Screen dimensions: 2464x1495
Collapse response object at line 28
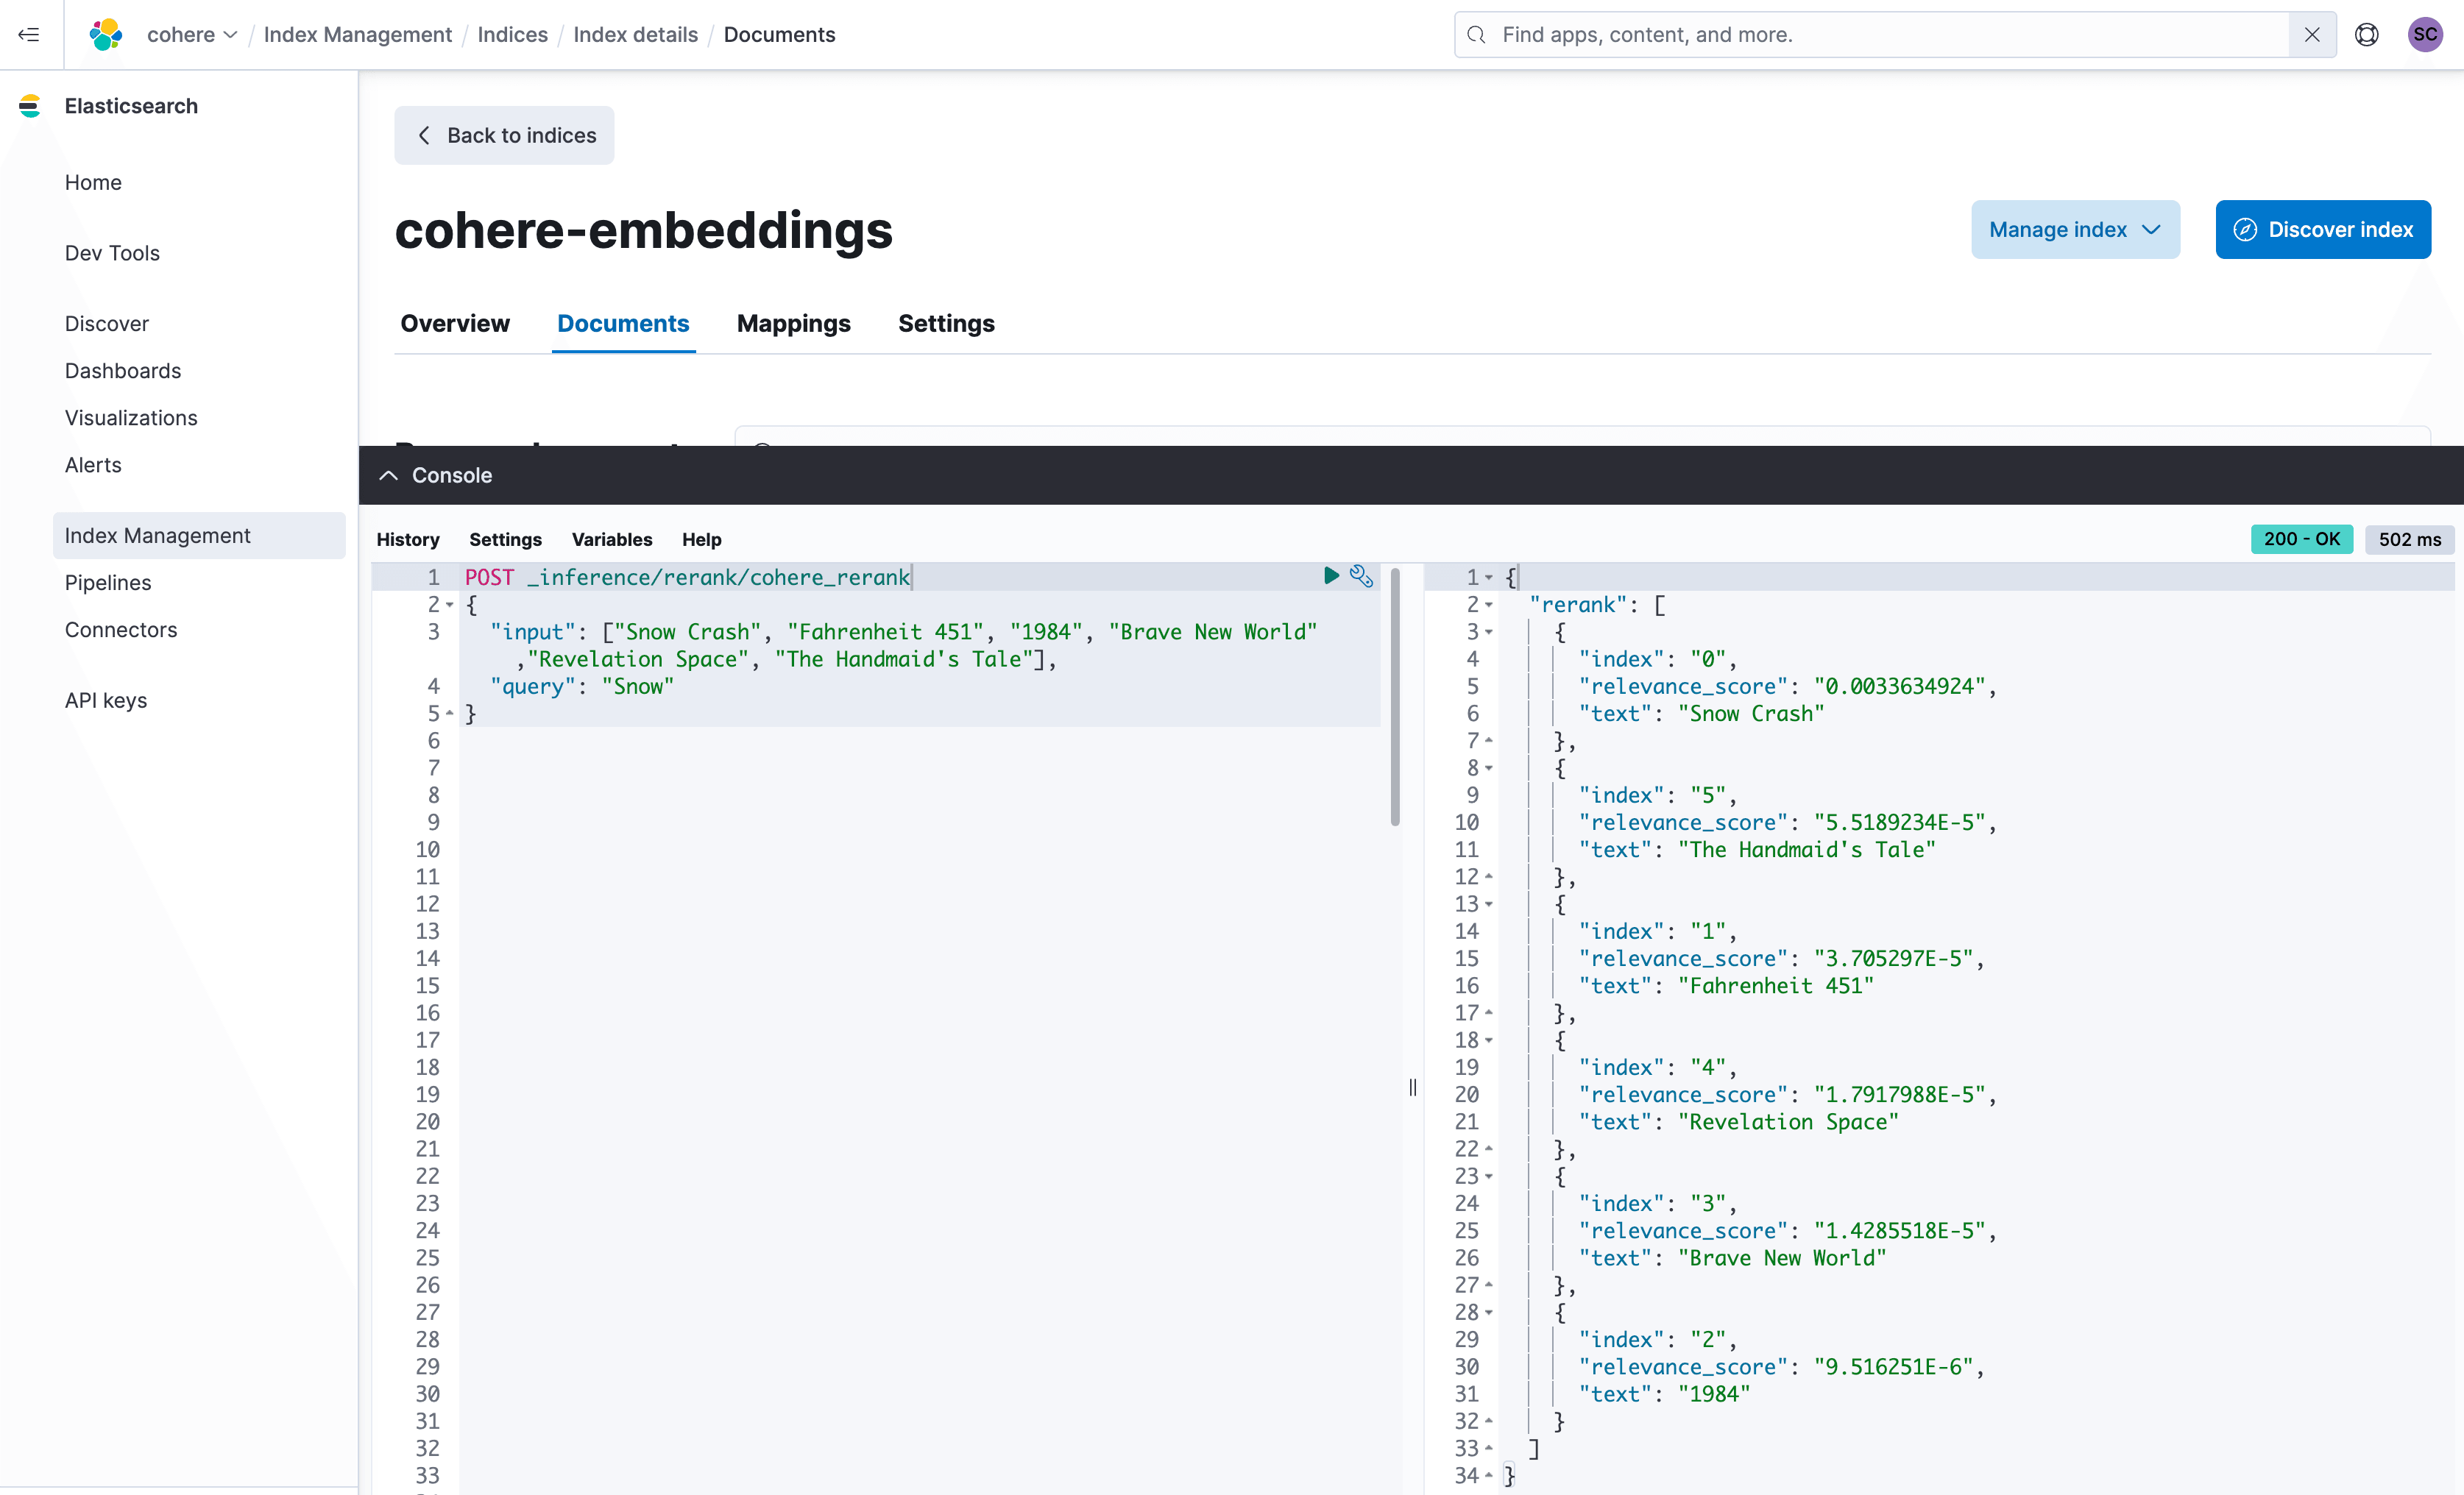[x=1489, y=1313]
